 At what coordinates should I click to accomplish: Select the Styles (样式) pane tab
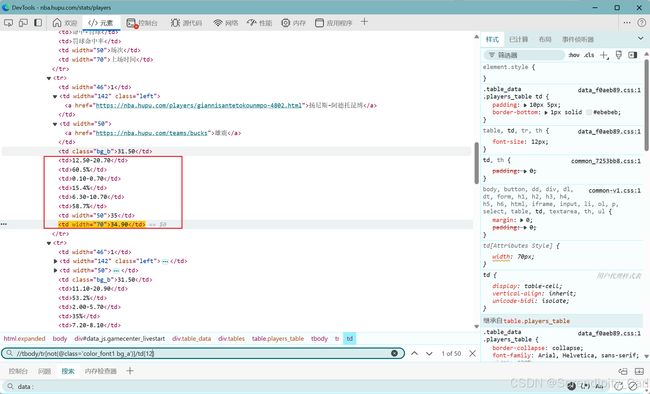coord(492,39)
